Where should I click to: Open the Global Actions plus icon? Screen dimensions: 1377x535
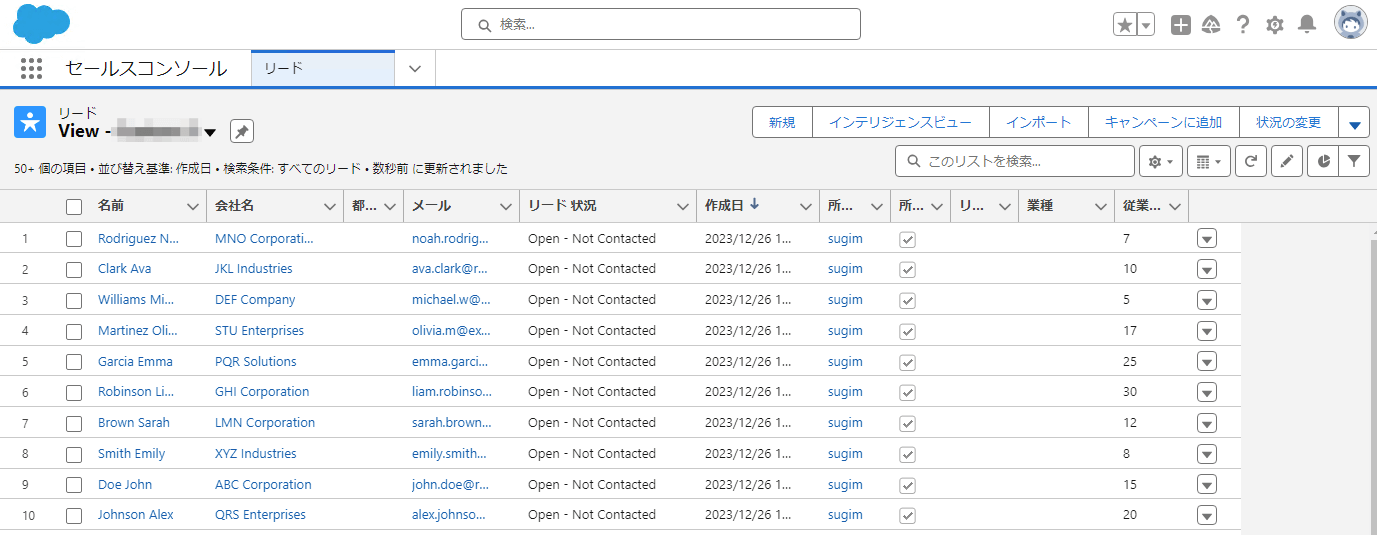pos(1181,25)
